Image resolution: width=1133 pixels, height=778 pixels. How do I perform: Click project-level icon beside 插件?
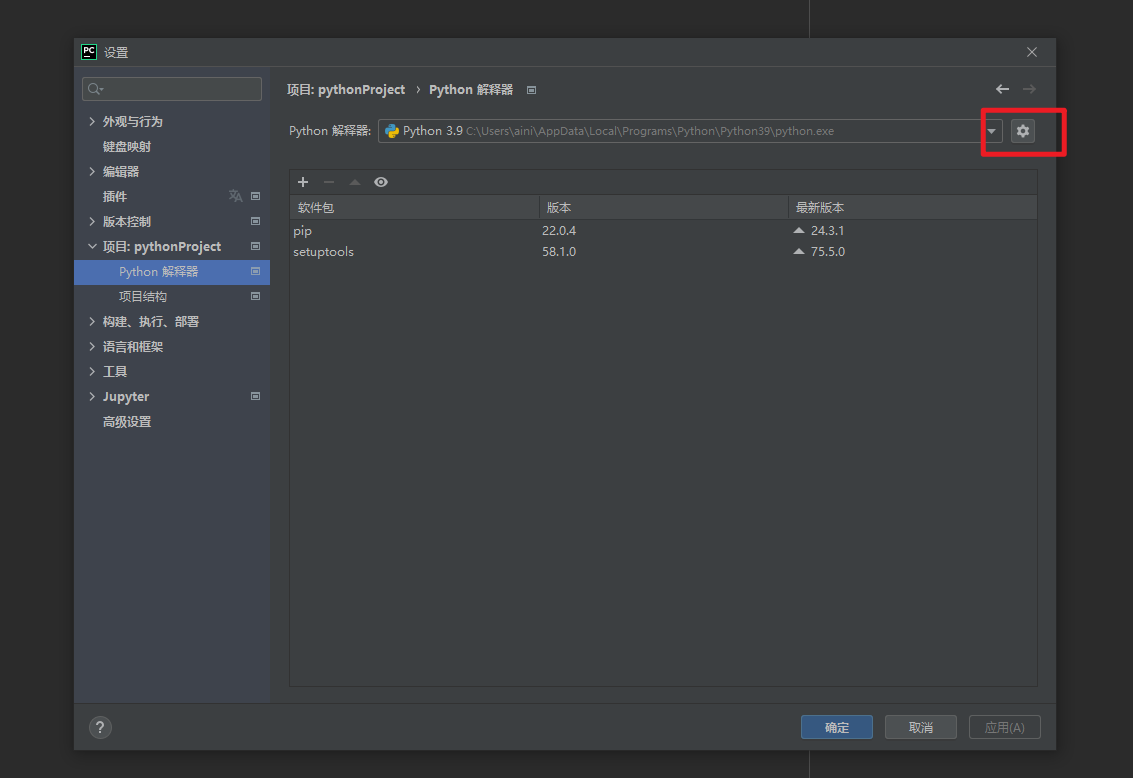click(255, 196)
